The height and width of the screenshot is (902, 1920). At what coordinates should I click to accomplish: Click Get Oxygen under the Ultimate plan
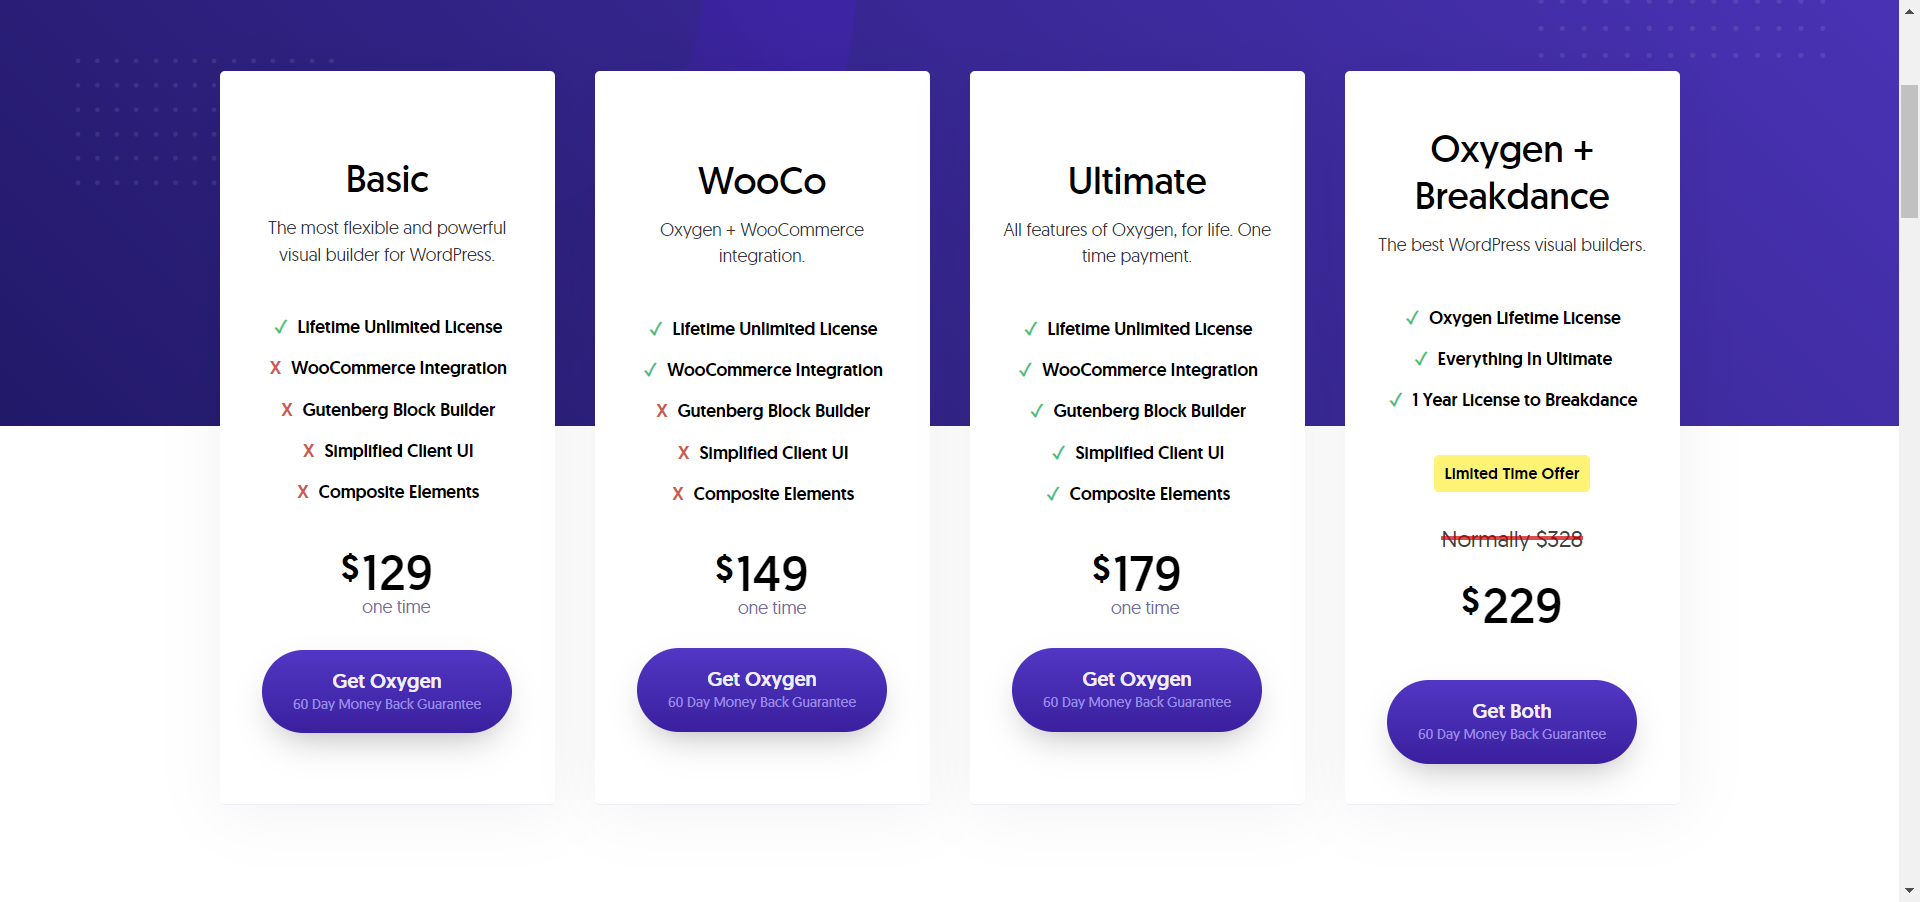[x=1136, y=689]
